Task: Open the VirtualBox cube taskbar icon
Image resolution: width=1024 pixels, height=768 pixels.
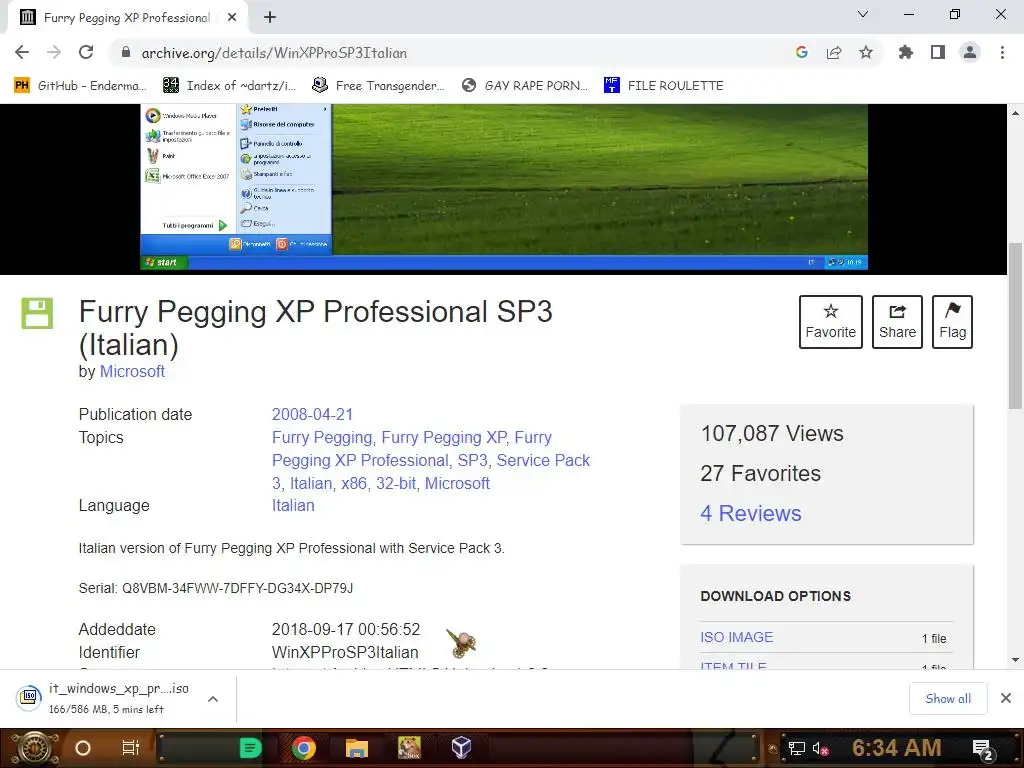Action: coord(461,747)
